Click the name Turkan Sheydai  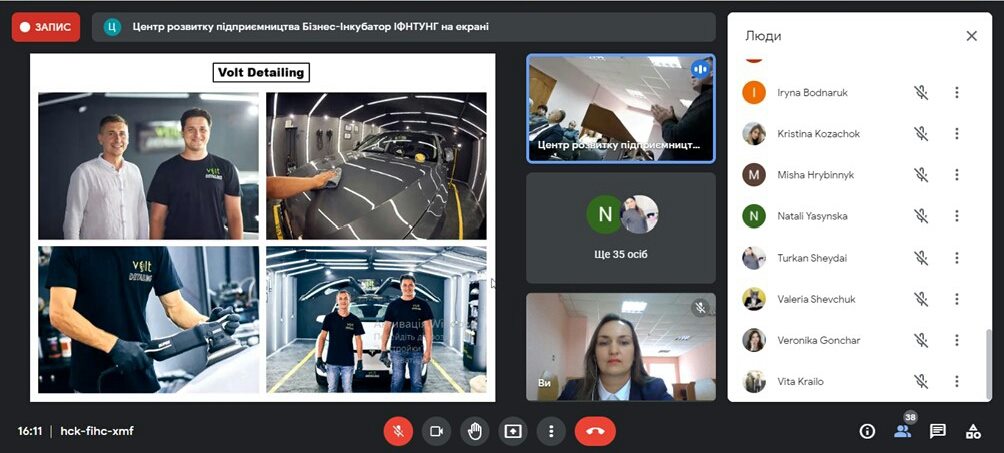click(x=812, y=258)
